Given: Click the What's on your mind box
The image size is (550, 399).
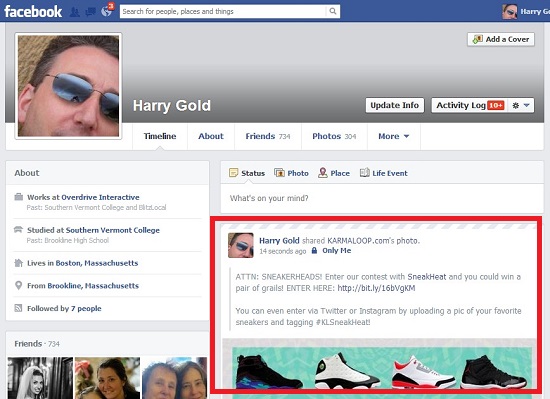Looking at the screenshot, I should point(382,198).
